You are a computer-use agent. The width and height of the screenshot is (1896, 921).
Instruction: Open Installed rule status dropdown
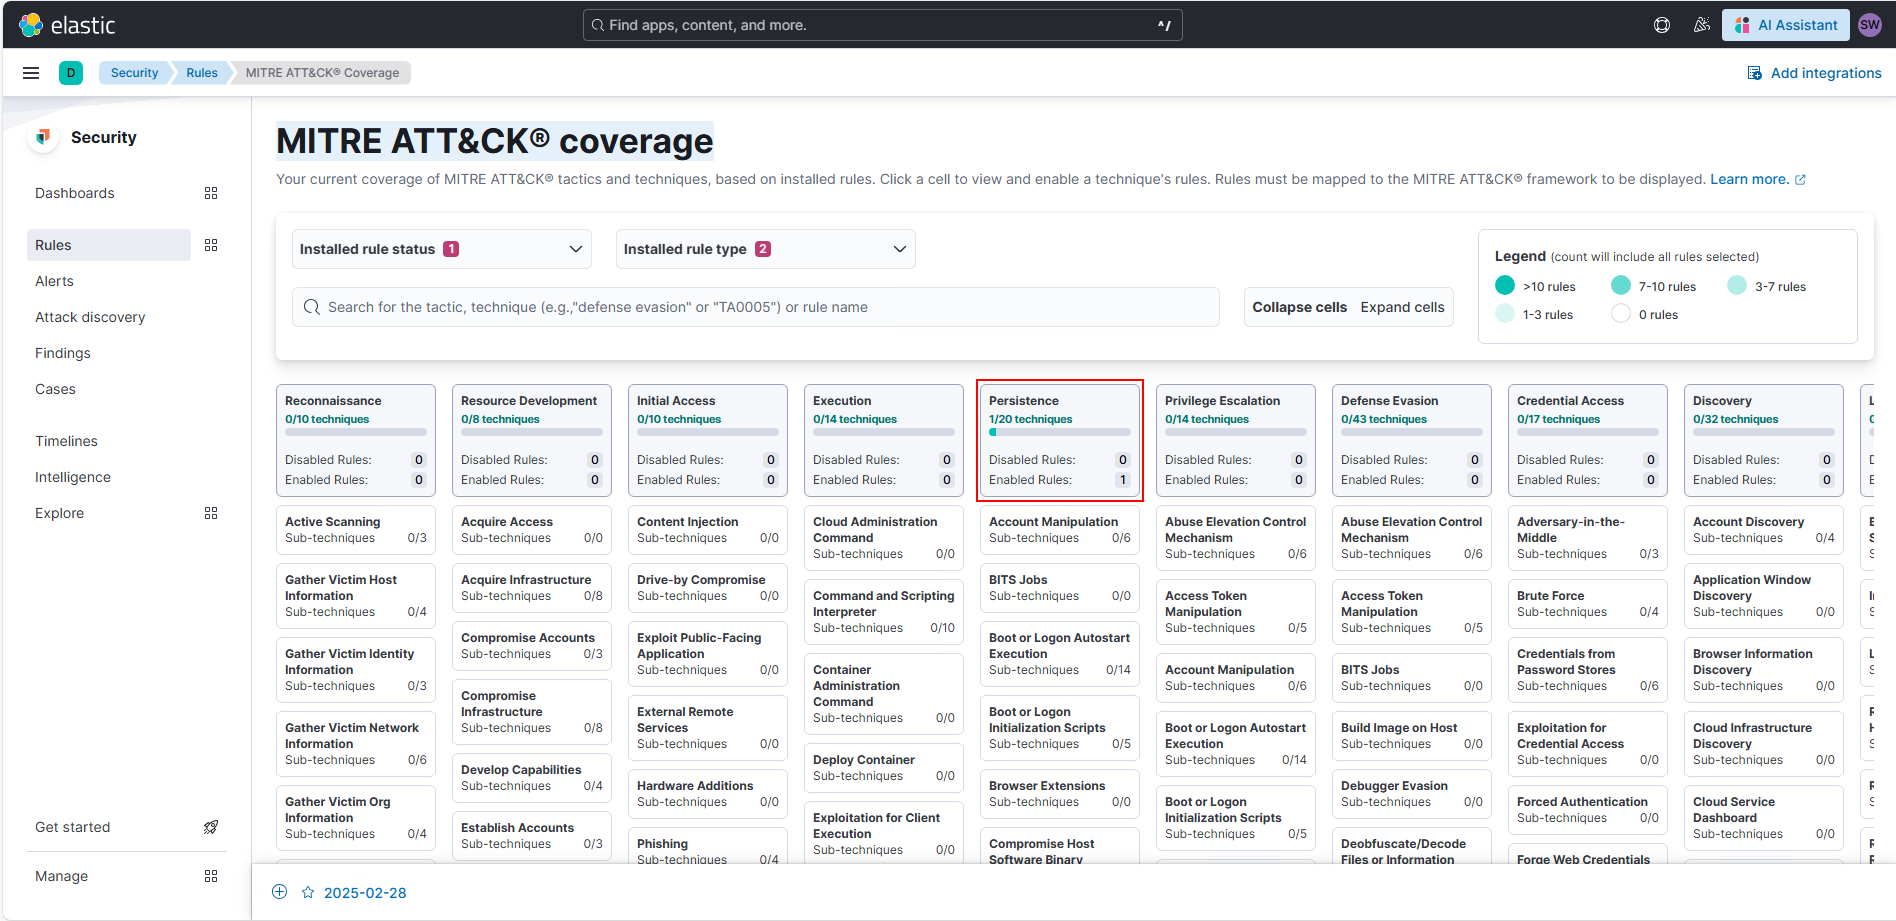[x=442, y=249]
